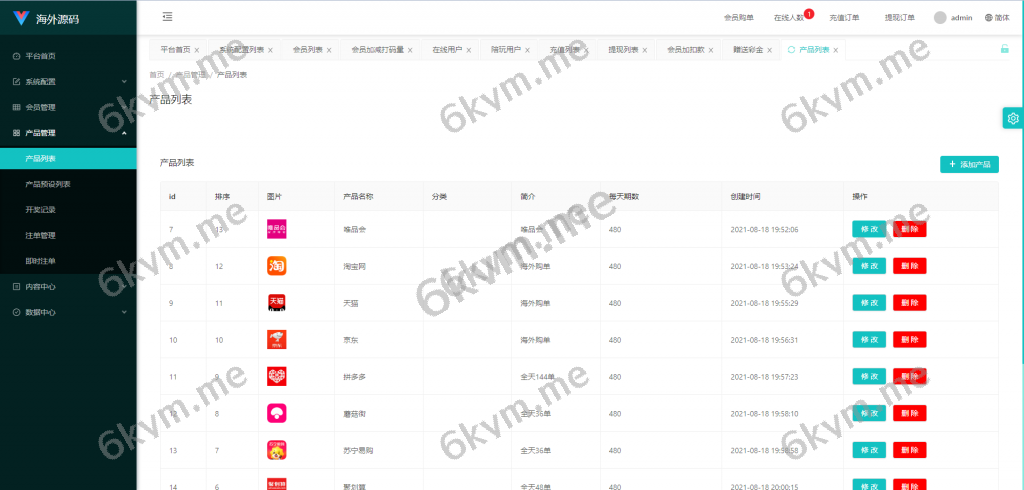Open 会员购单 in the top bar
1024x490 pixels.
[x=739, y=18]
